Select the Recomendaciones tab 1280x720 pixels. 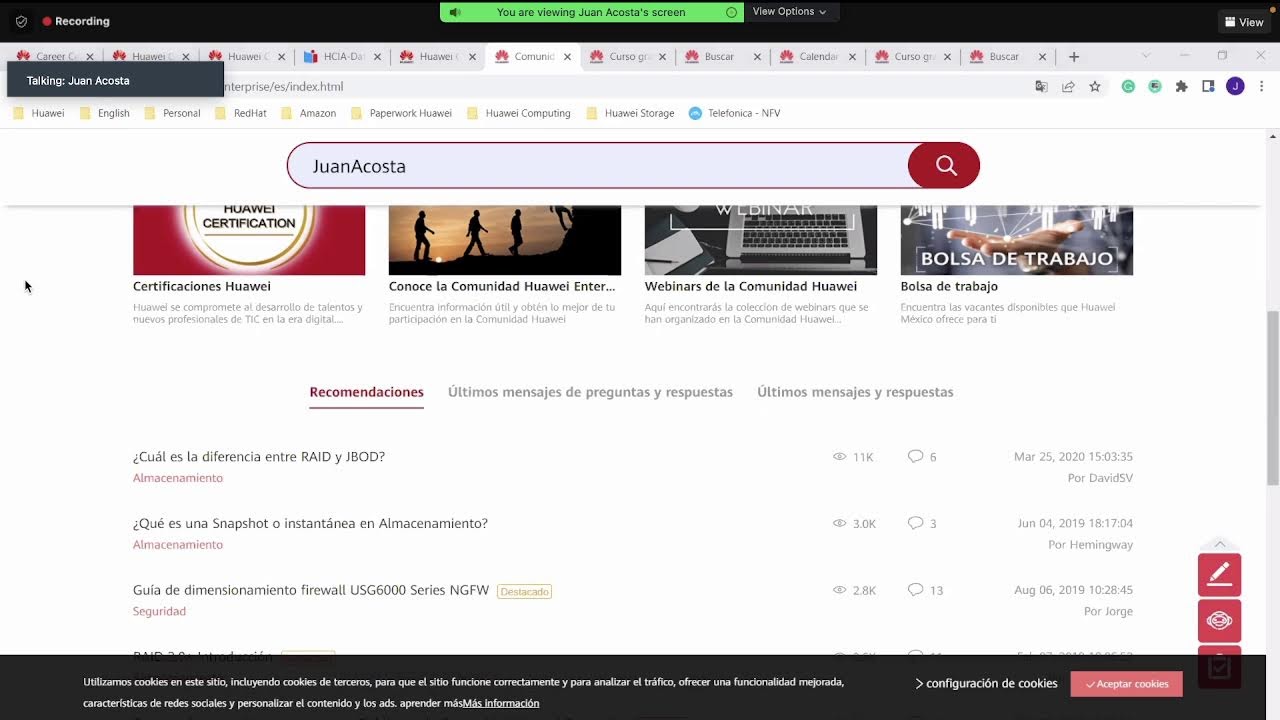pyautogui.click(x=367, y=392)
